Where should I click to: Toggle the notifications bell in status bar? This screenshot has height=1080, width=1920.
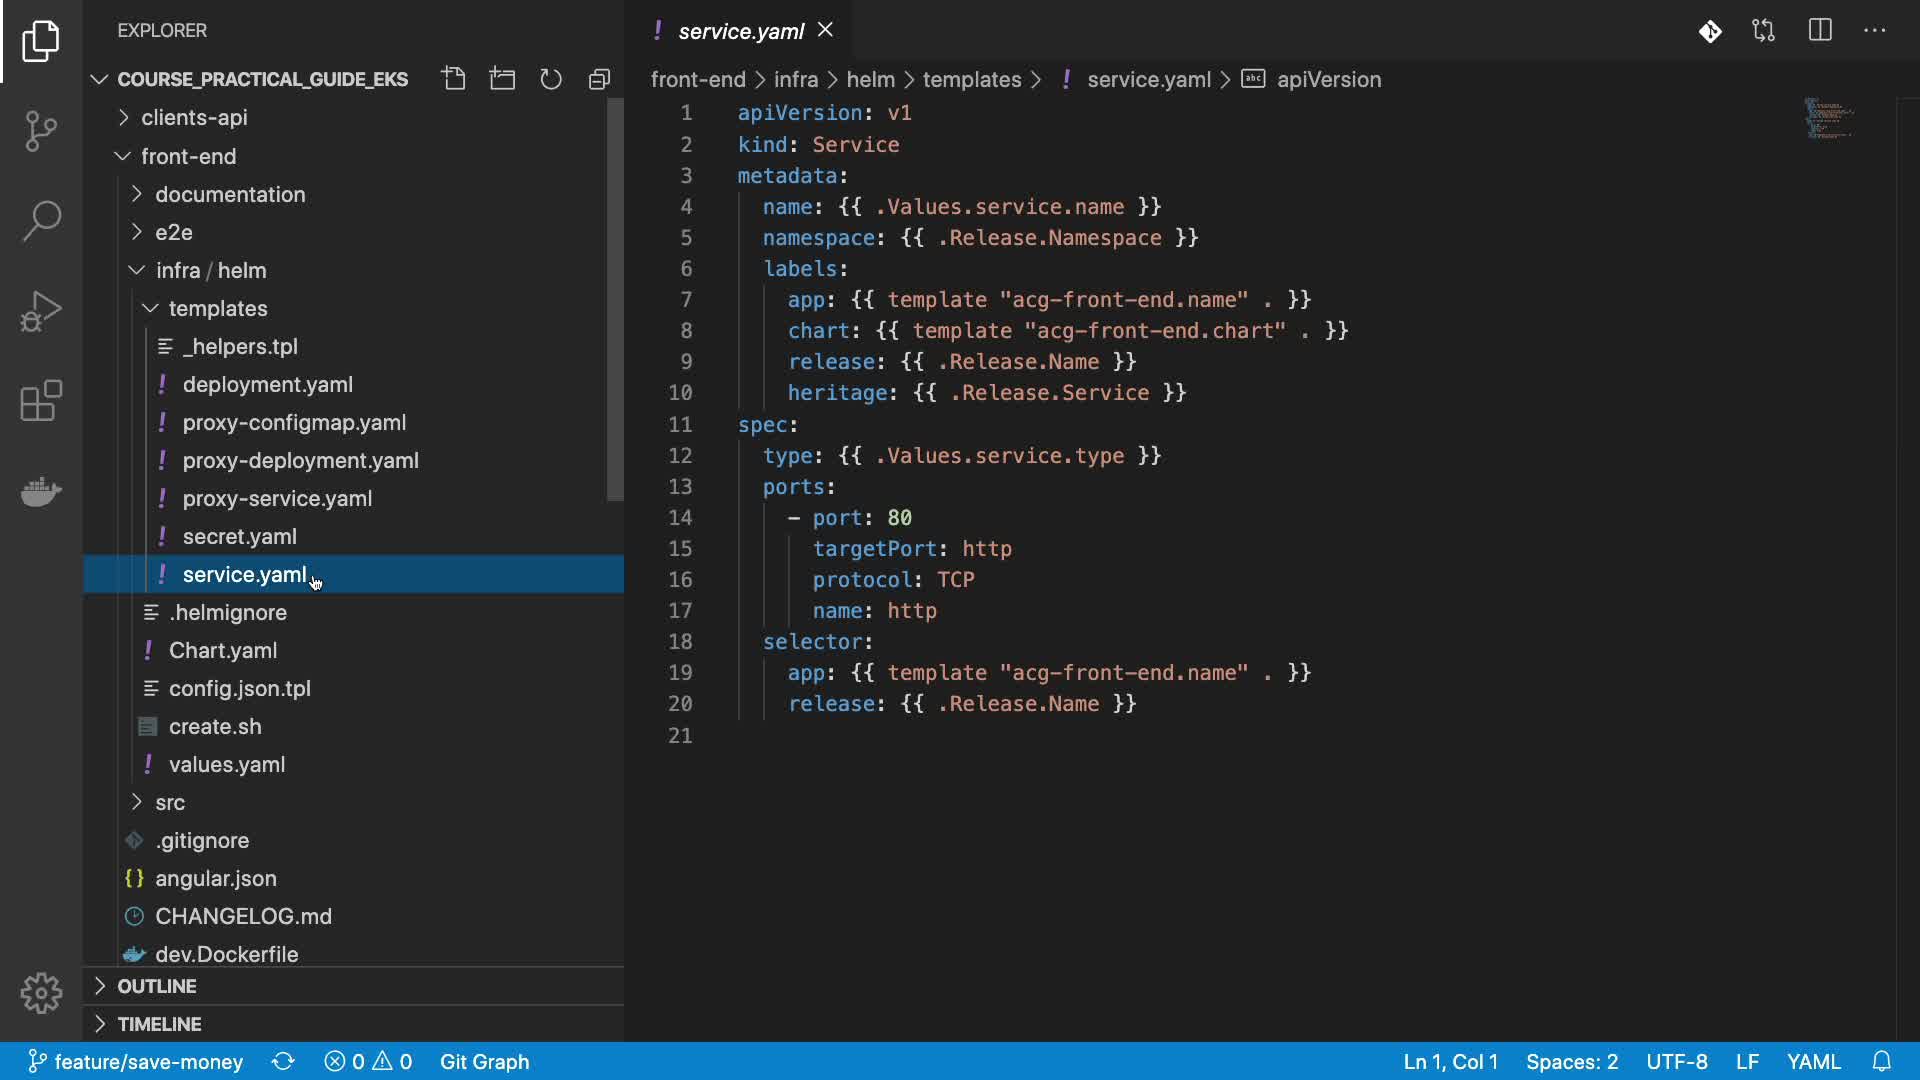click(x=1881, y=1061)
